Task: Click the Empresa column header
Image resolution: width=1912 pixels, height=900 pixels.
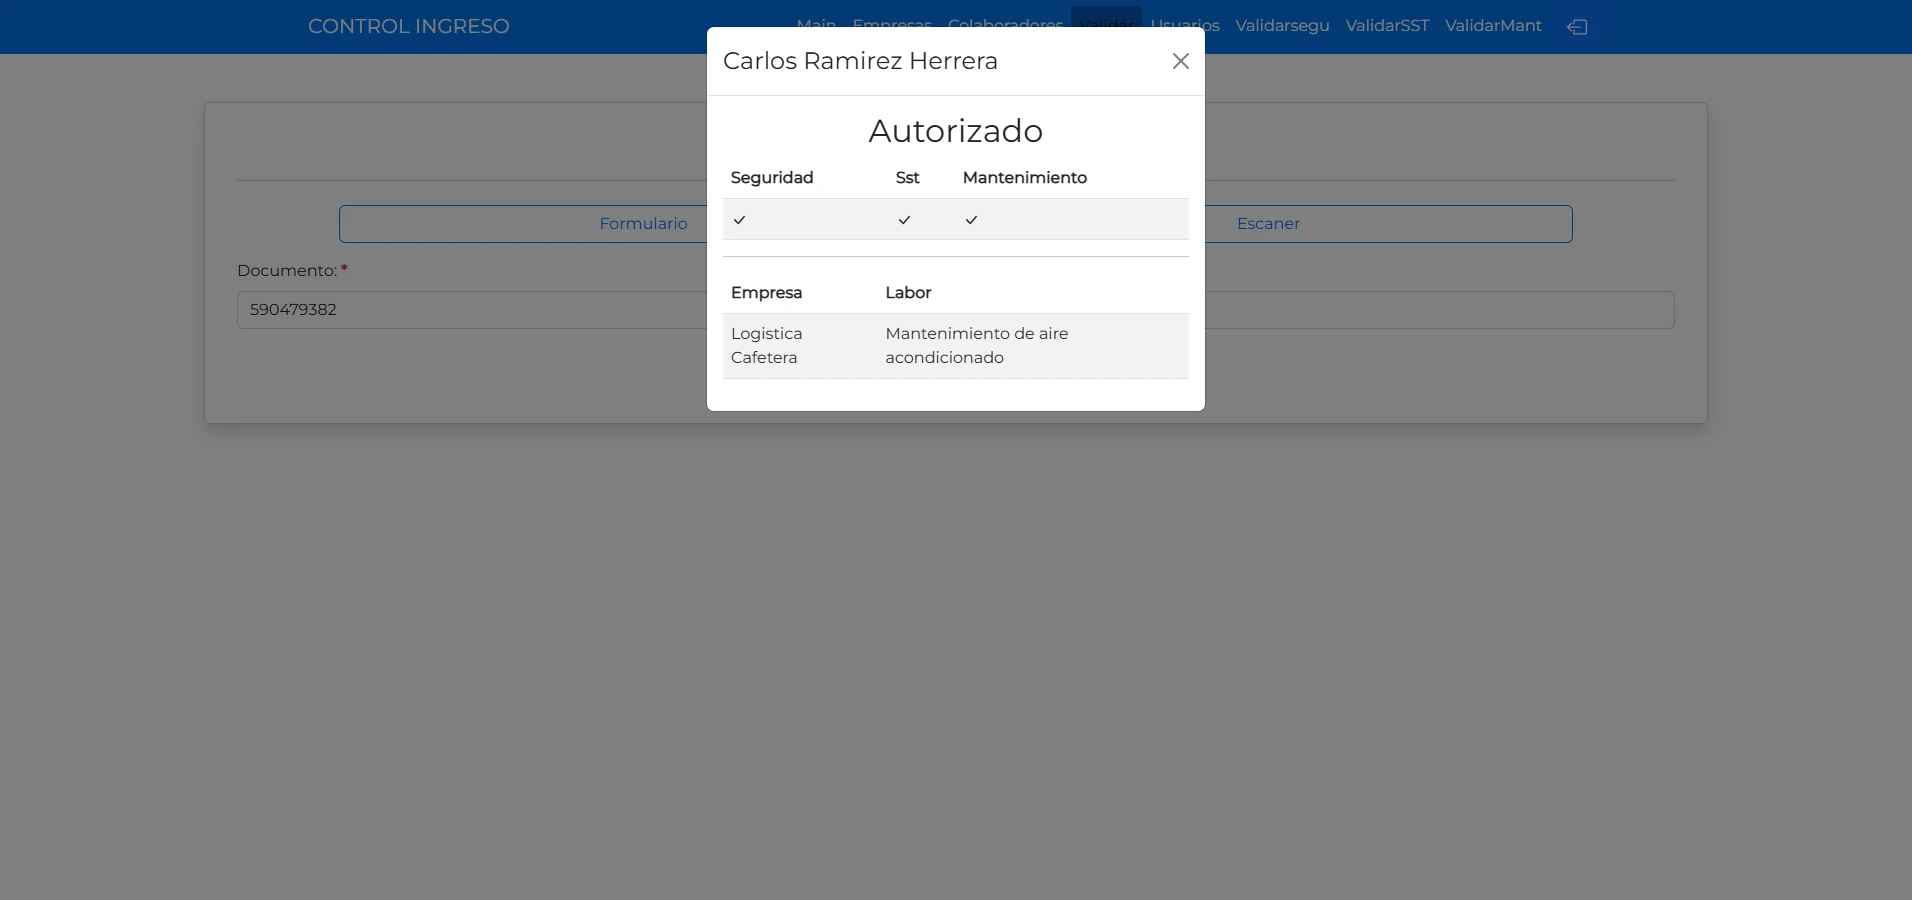Action: pos(767,293)
